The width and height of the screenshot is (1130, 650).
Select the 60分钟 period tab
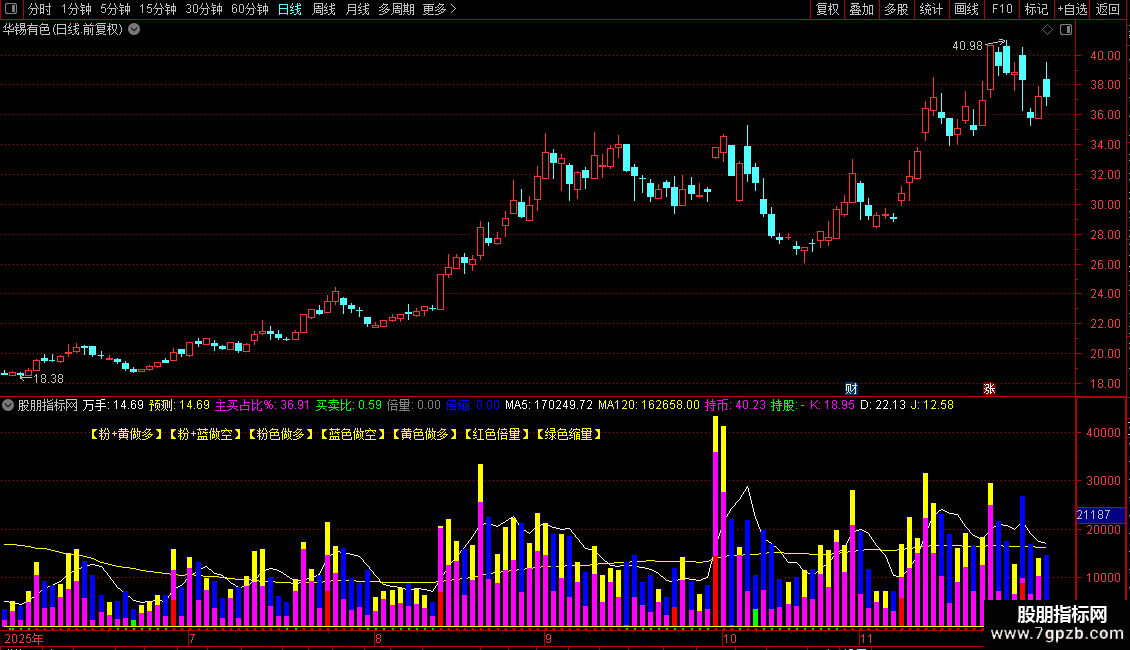[249, 9]
